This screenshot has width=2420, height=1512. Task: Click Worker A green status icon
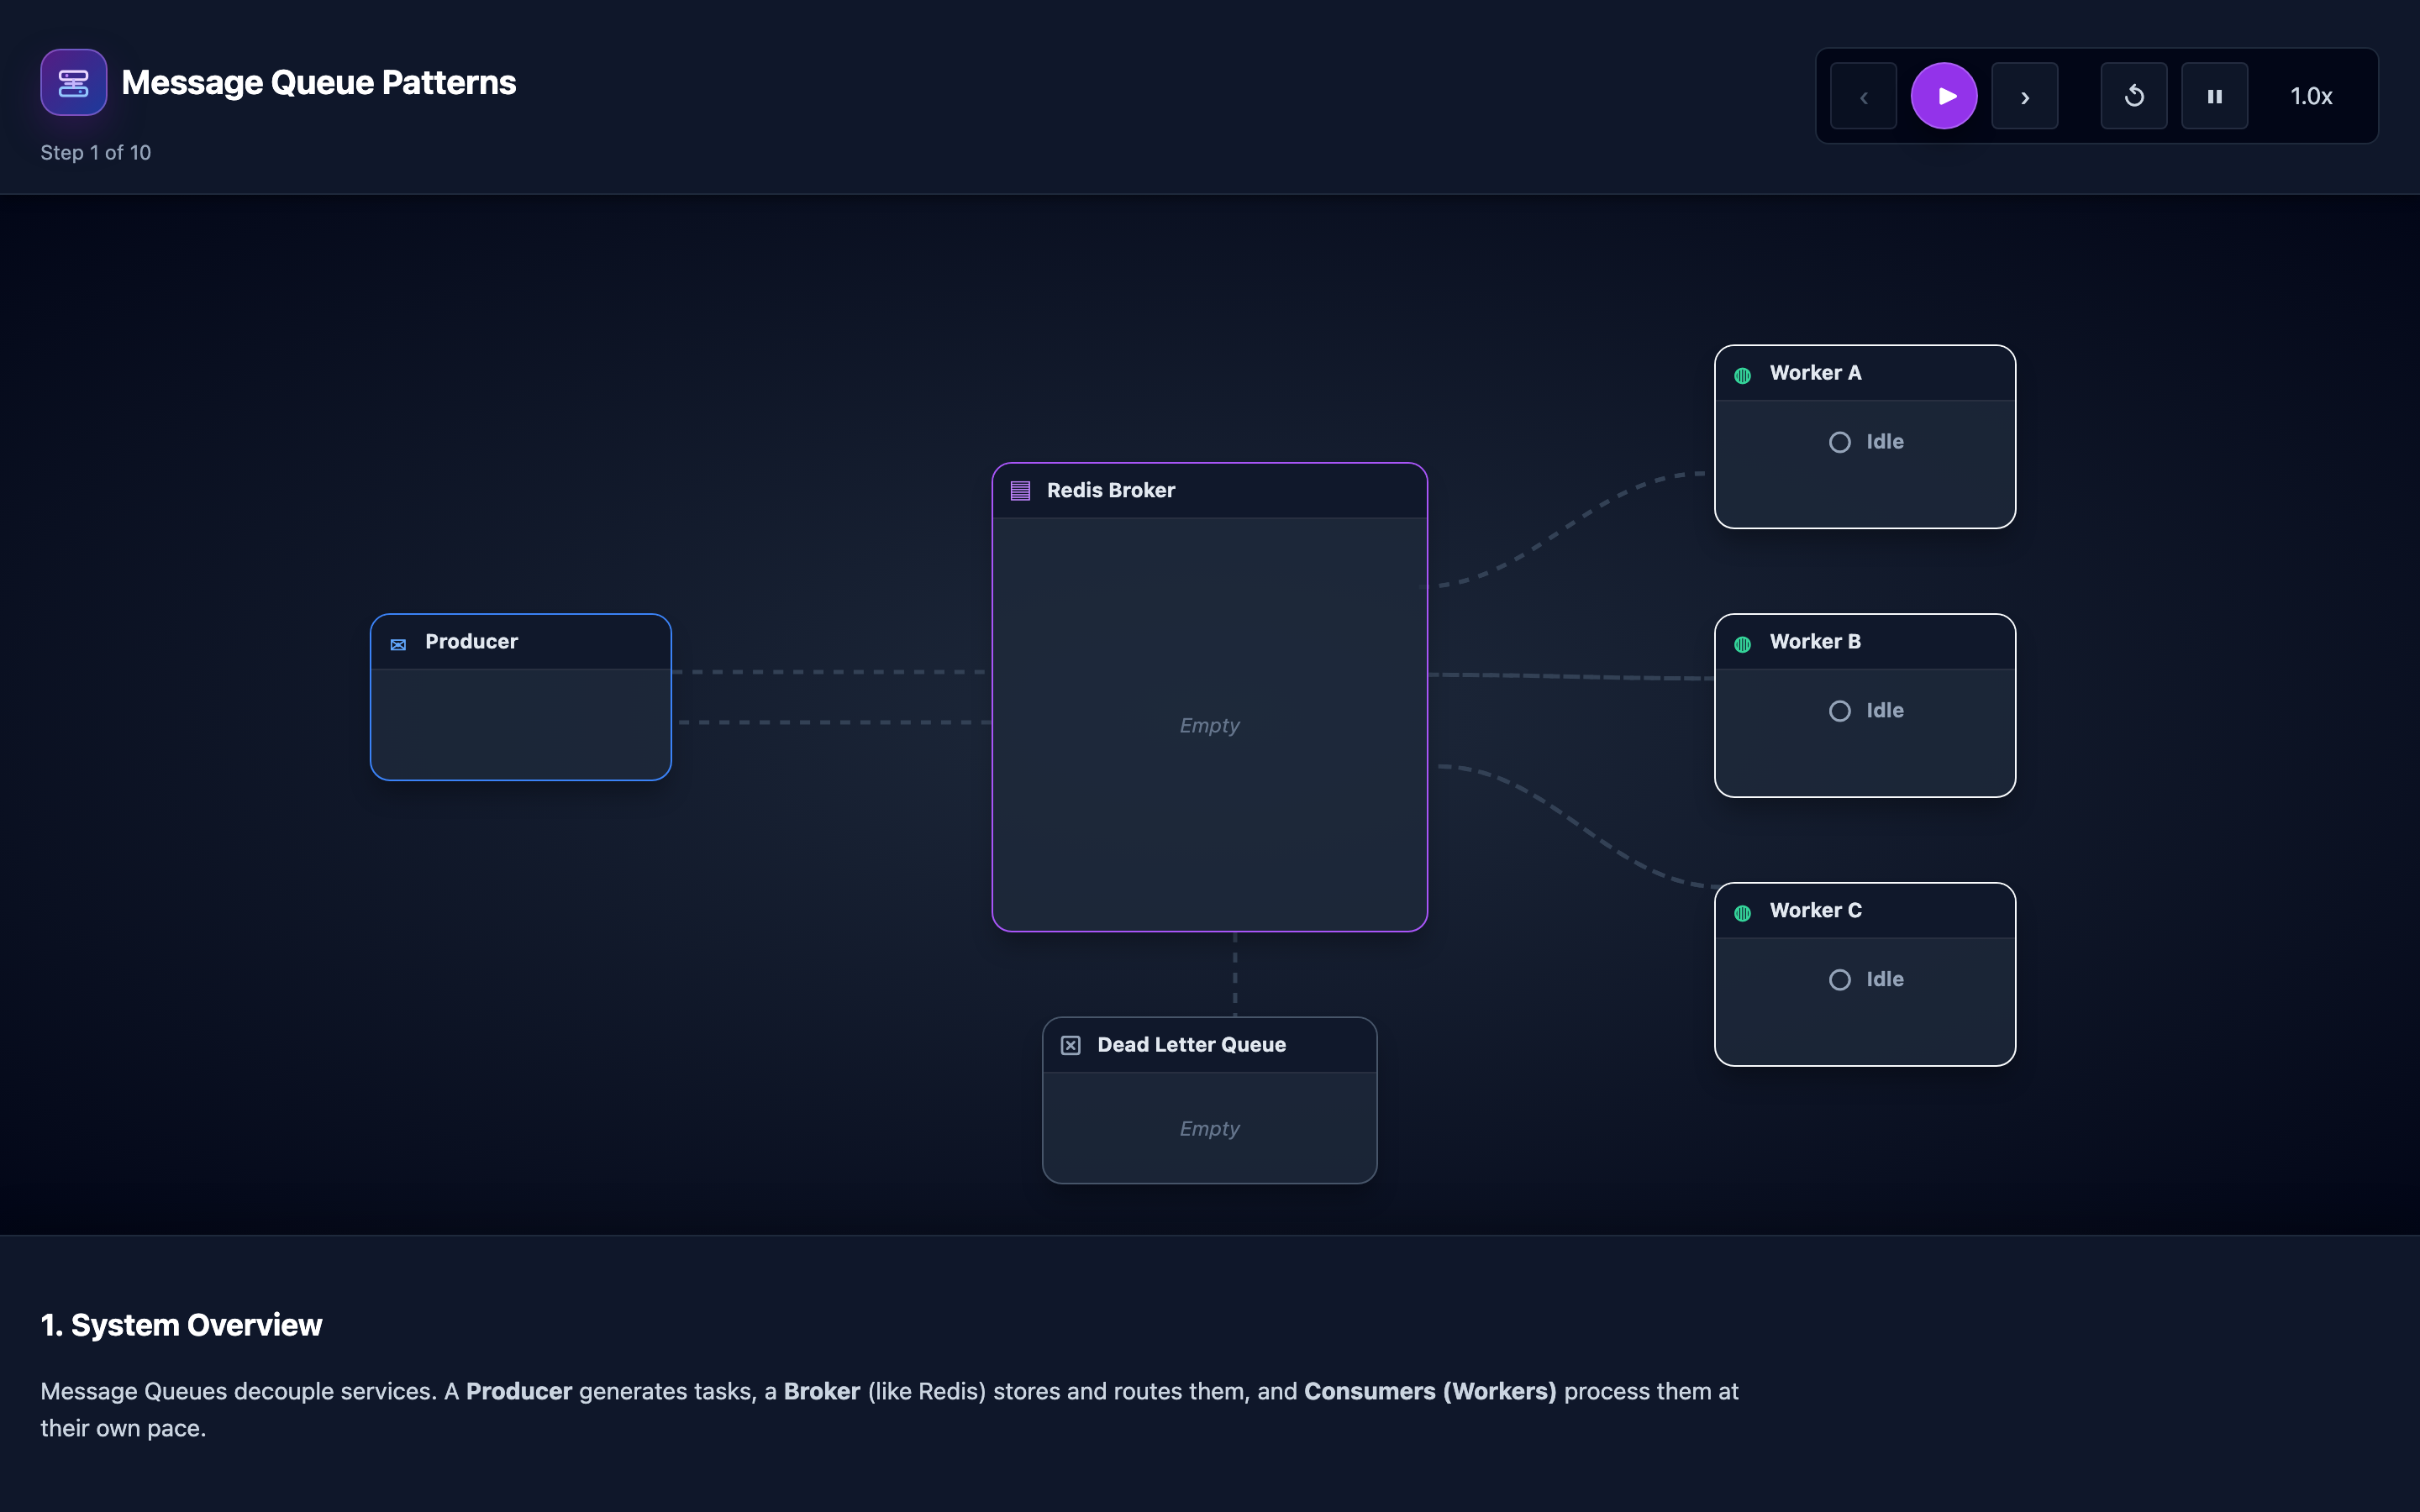click(1742, 376)
